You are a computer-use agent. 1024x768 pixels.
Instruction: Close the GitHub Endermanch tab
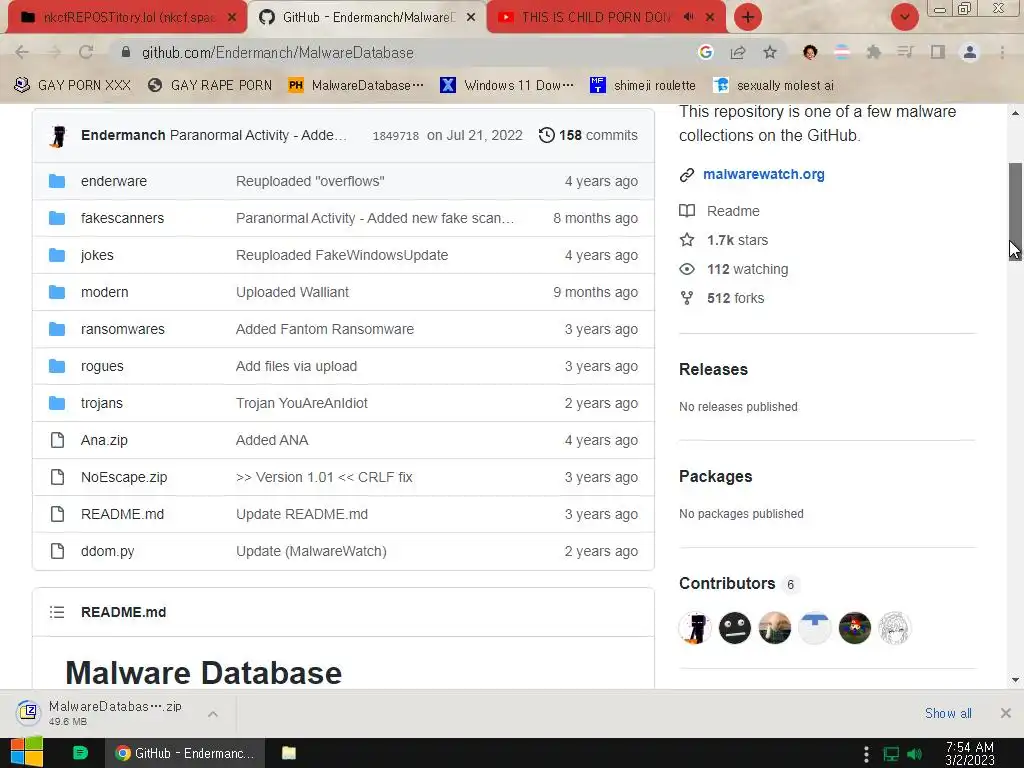(471, 17)
